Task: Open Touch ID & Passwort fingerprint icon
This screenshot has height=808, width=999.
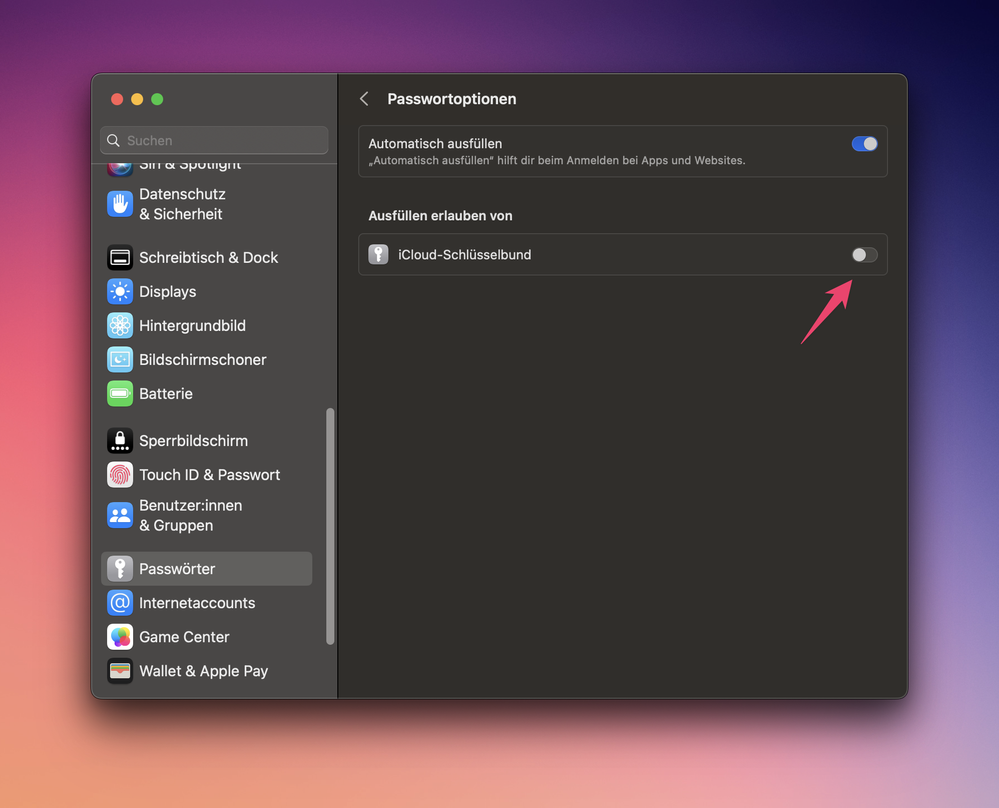Action: click(120, 475)
